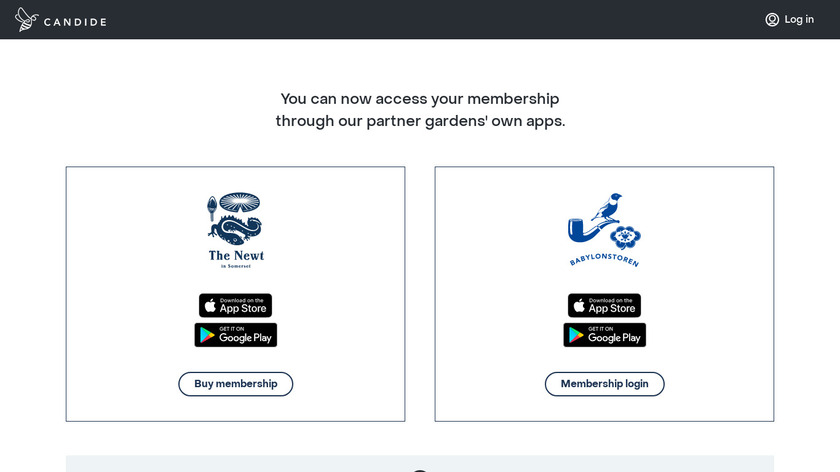The width and height of the screenshot is (840, 472).
Task: Click the "You can now access your membership" heading
Action: (420, 99)
